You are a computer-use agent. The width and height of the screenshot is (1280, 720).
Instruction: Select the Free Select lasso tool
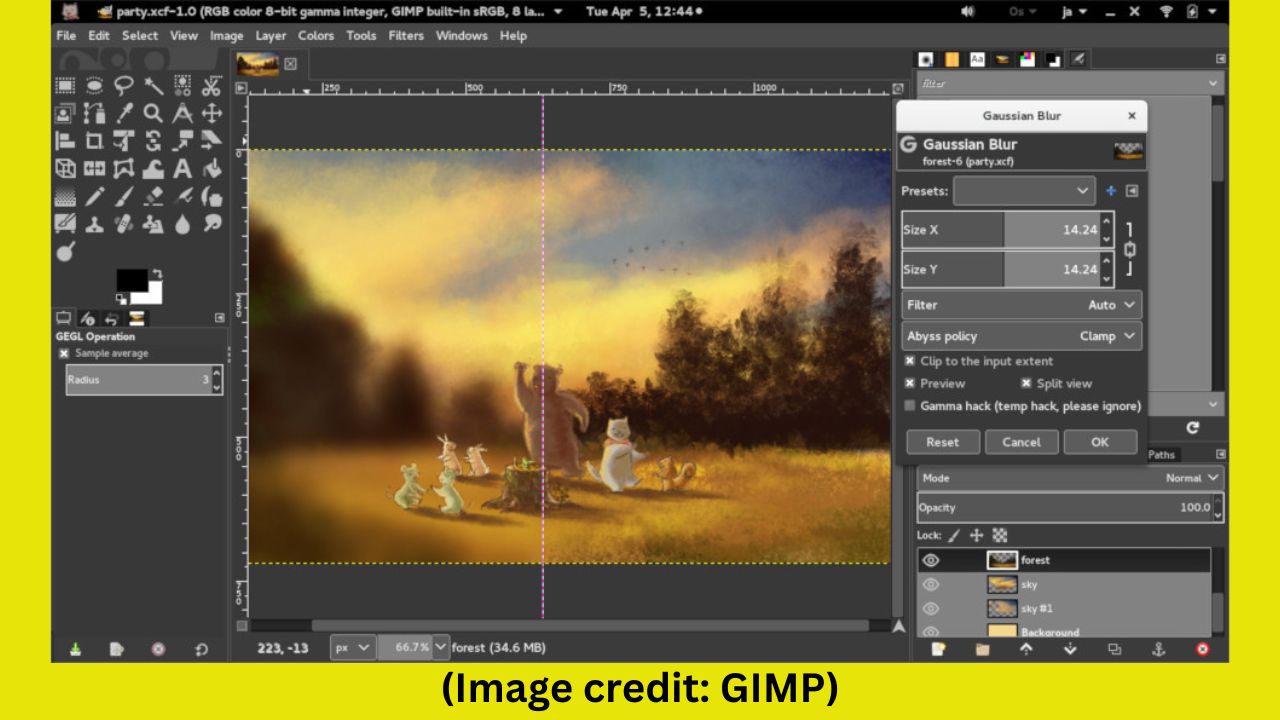[124, 85]
